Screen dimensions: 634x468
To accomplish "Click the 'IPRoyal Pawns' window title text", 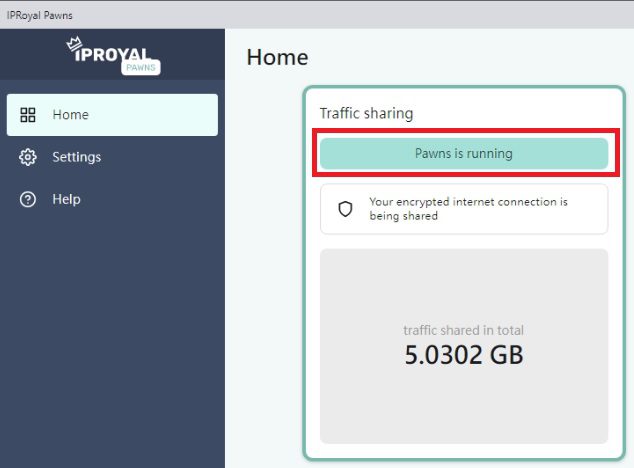I will [40, 15].
